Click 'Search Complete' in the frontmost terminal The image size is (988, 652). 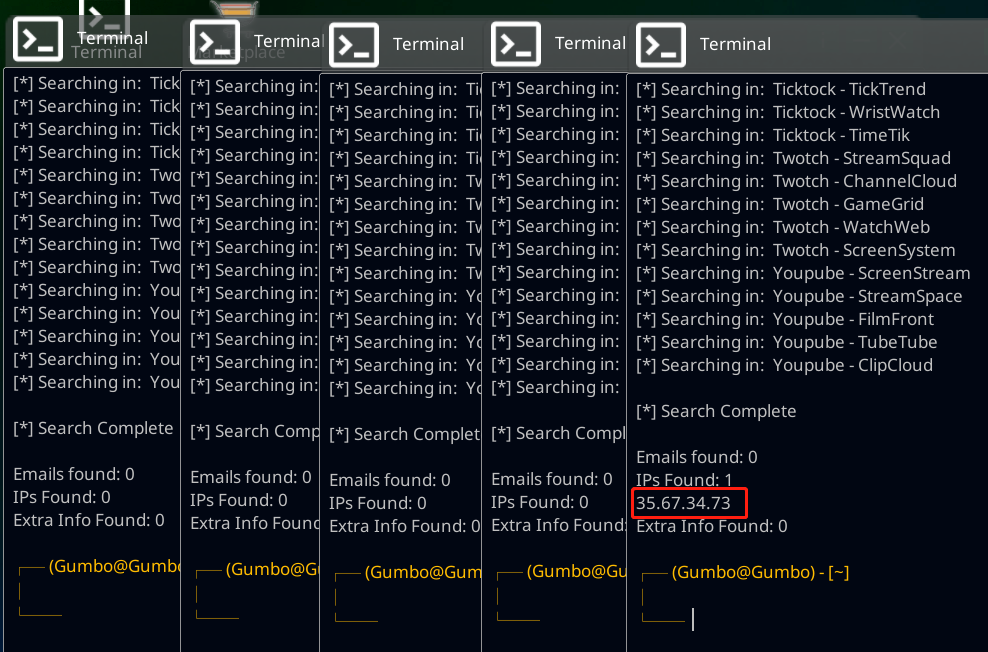tap(716, 411)
